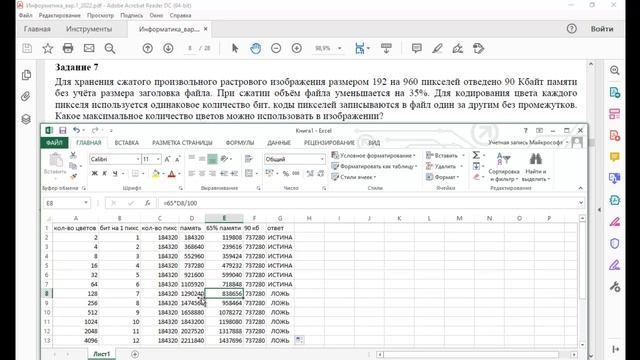Click the AutoSum sigma icon
640x360 pixels.
476,155
